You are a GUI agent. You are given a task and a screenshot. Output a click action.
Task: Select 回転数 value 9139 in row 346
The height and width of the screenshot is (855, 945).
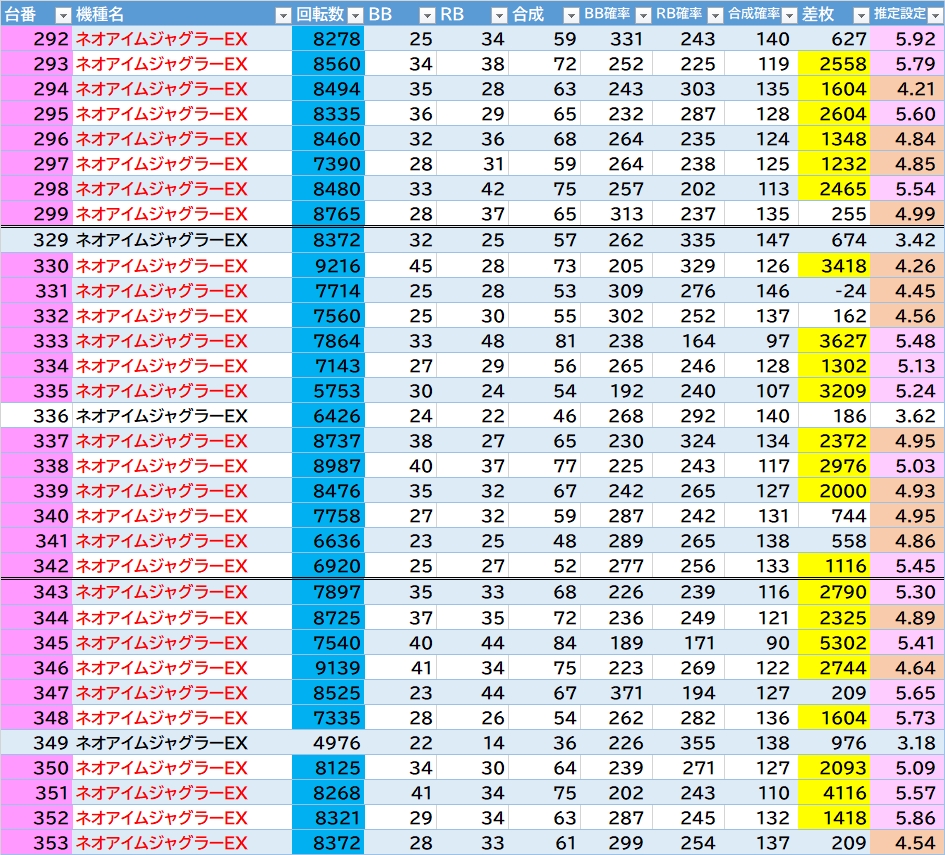[x=328, y=668]
